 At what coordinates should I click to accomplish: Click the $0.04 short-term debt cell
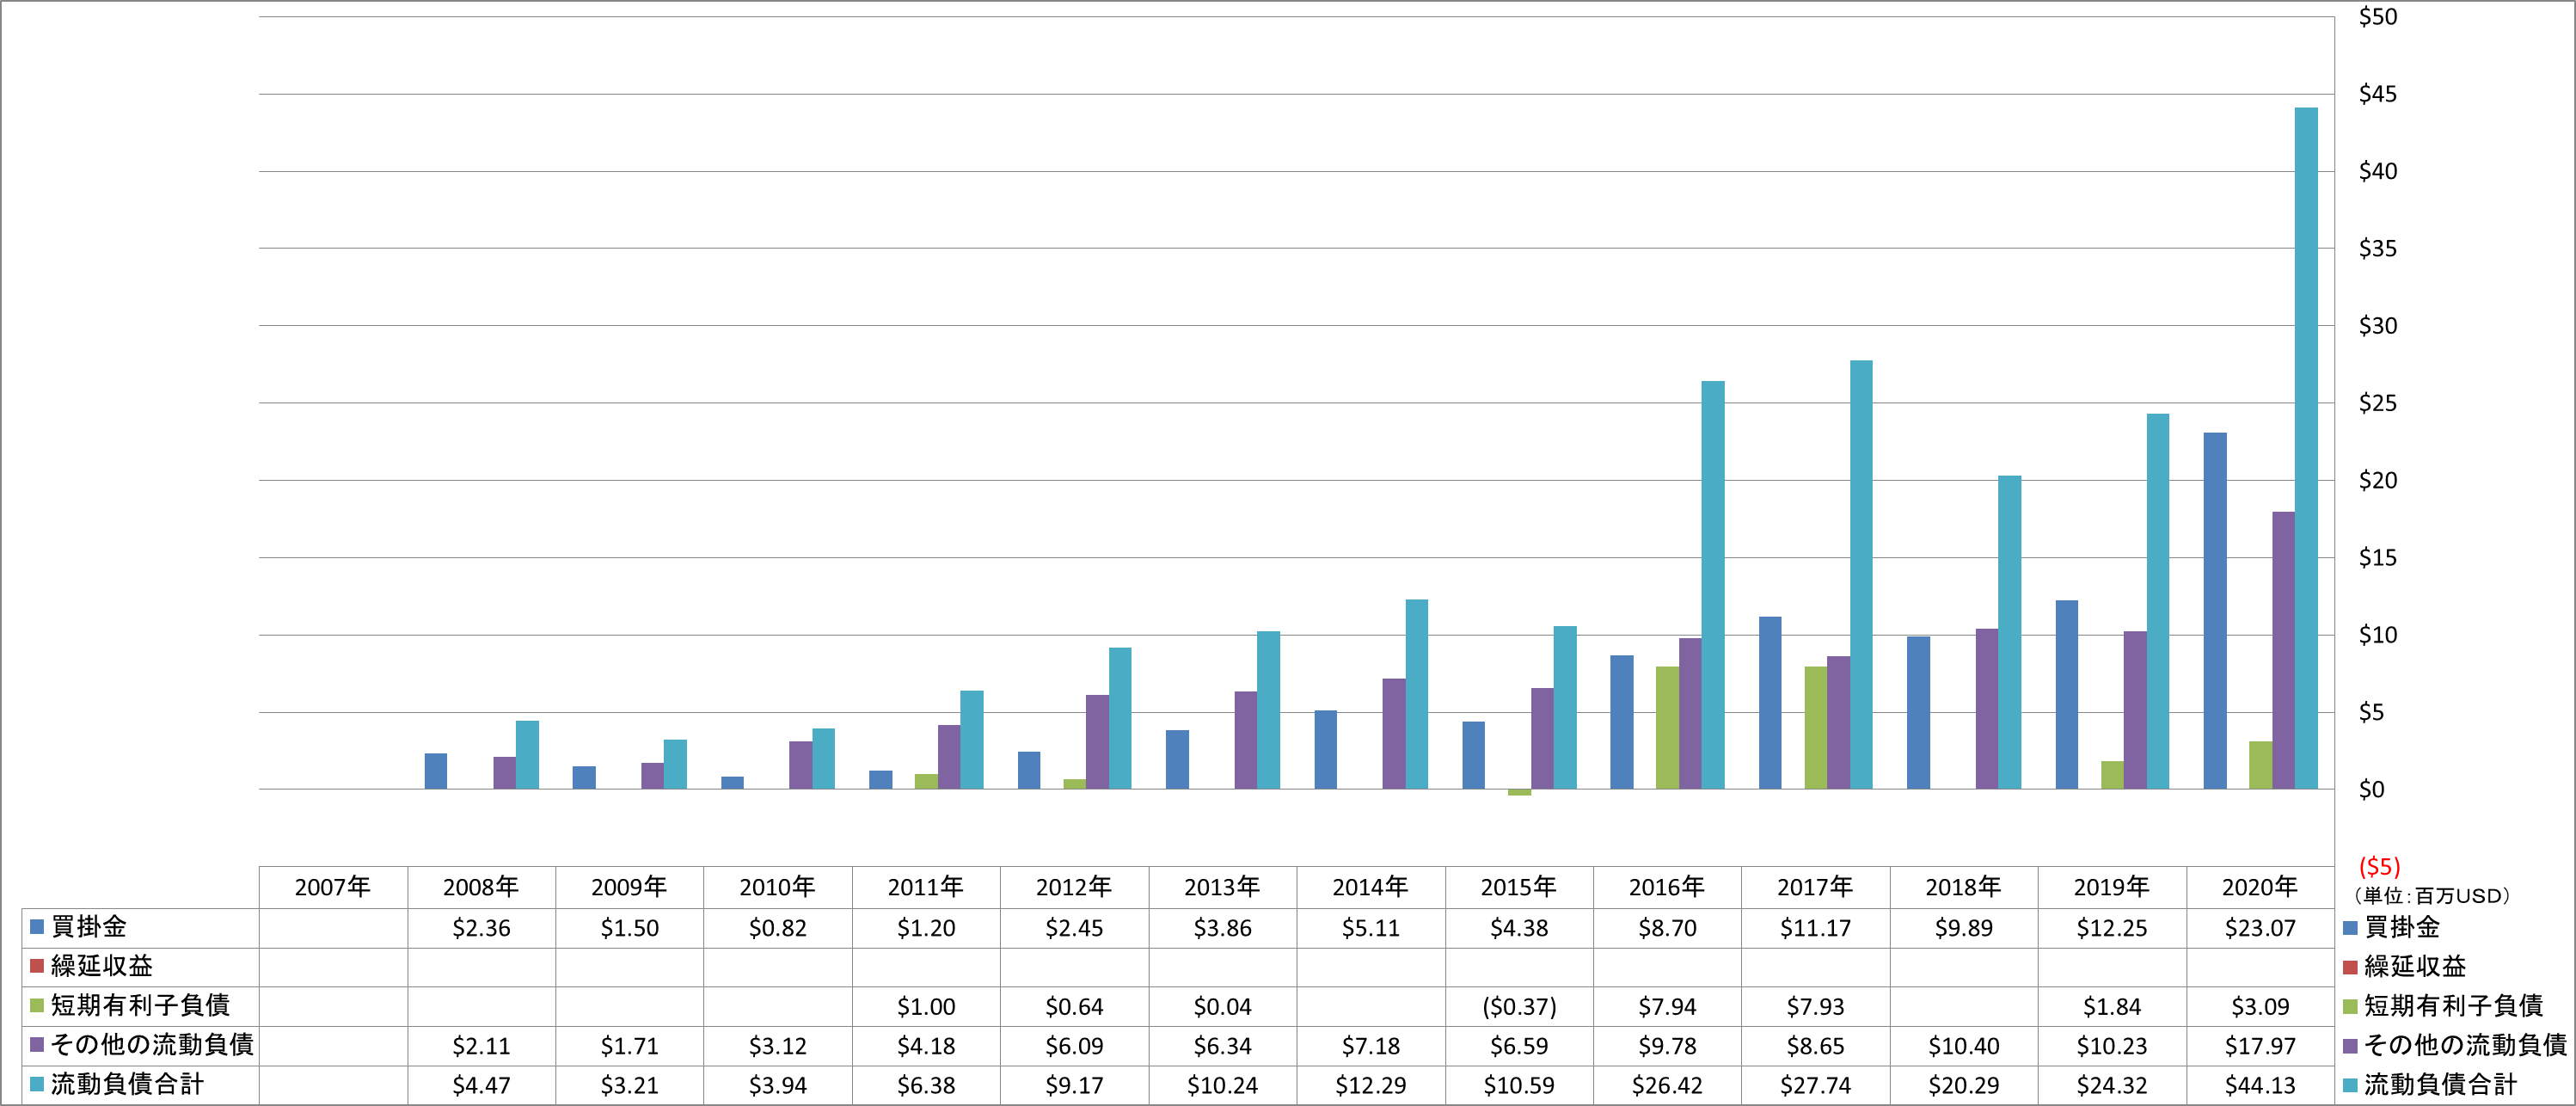pos(1222,1006)
